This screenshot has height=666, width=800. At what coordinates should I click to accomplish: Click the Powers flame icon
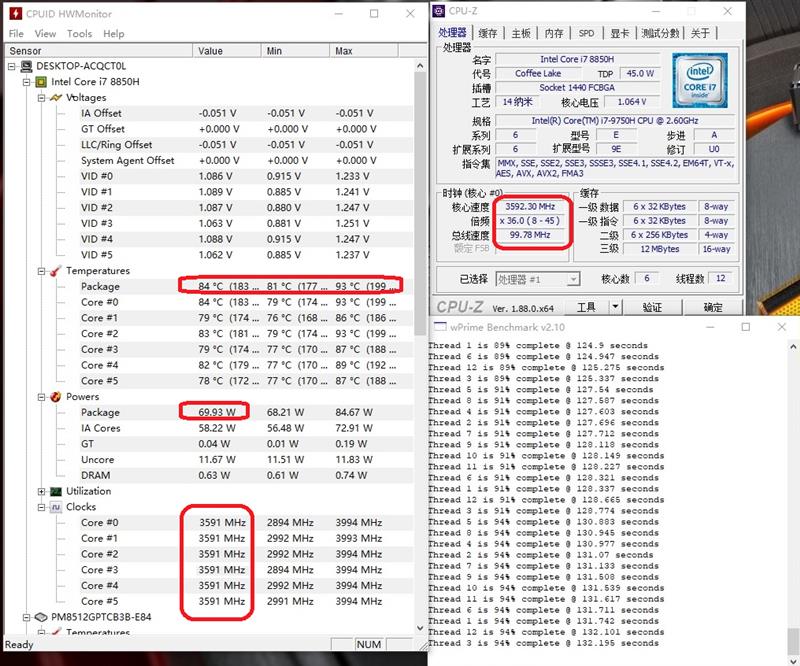click(x=56, y=397)
